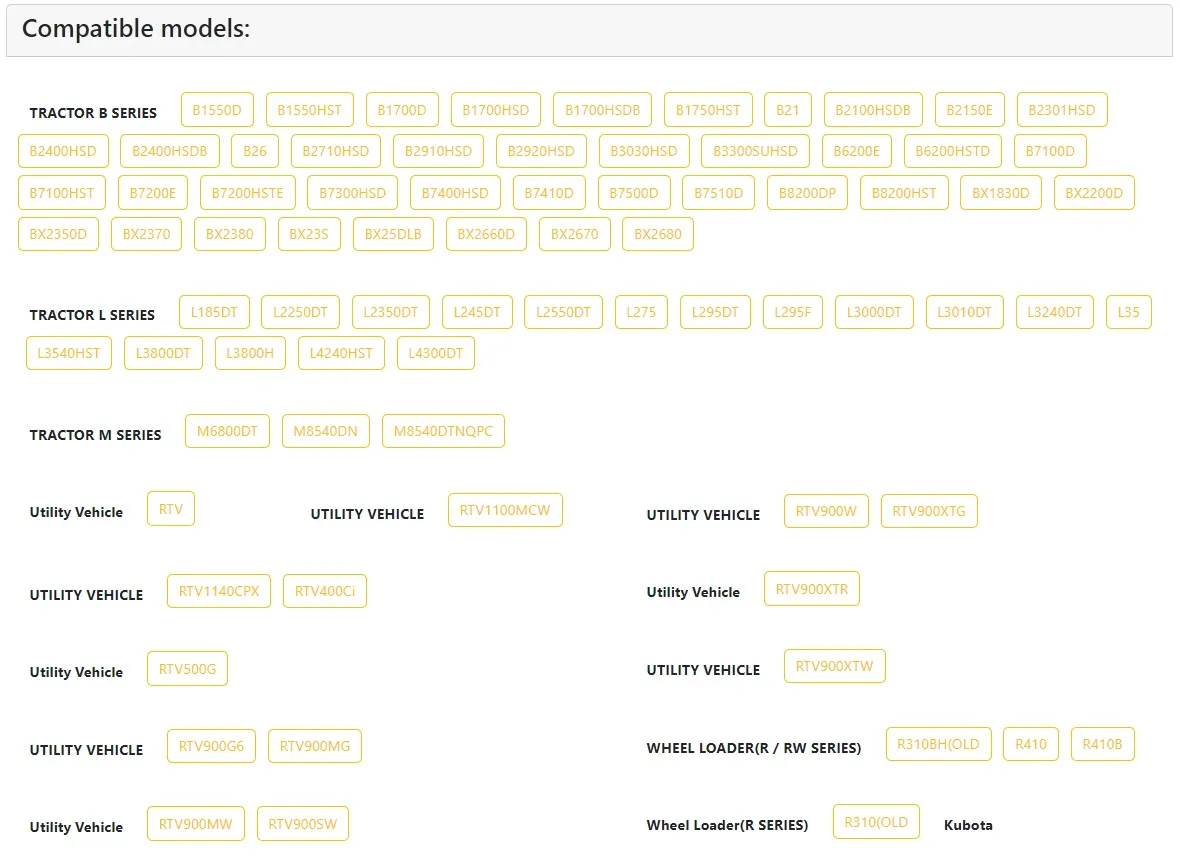Click the RTV900SW model tag
Screen dimensions: 1180x864
pos(302,824)
